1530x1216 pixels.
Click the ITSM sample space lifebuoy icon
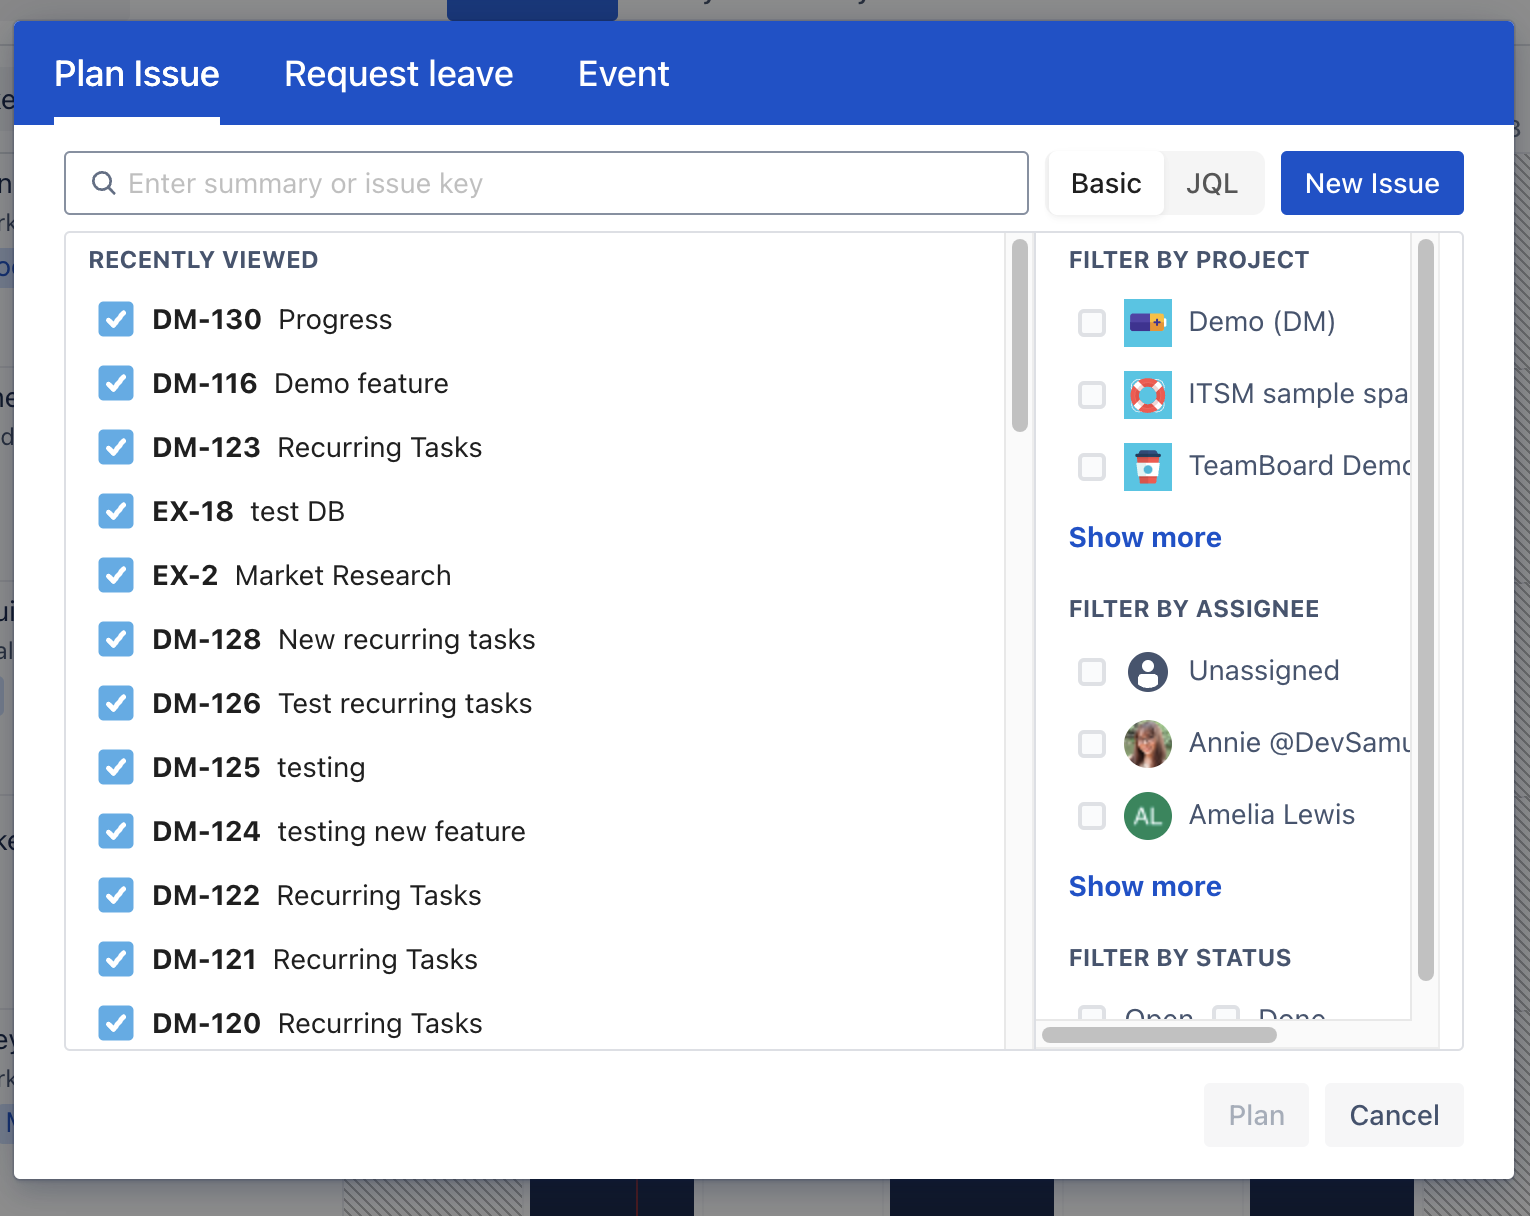[x=1147, y=394]
